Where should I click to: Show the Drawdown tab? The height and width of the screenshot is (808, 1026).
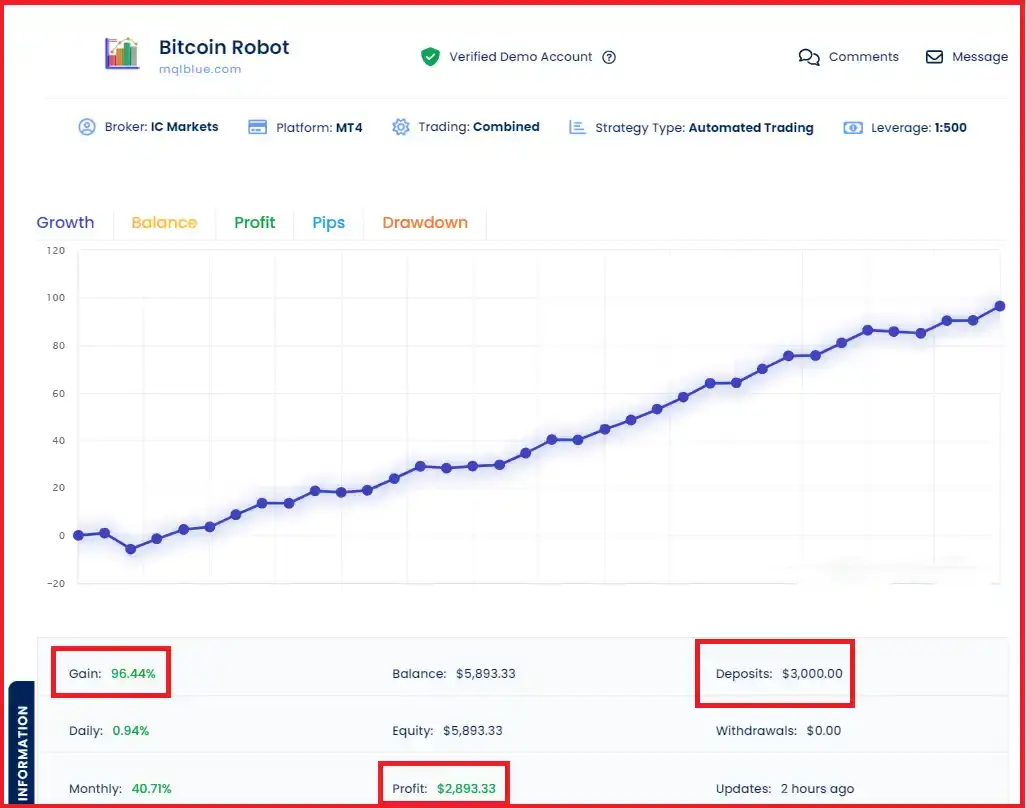(x=425, y=223)
